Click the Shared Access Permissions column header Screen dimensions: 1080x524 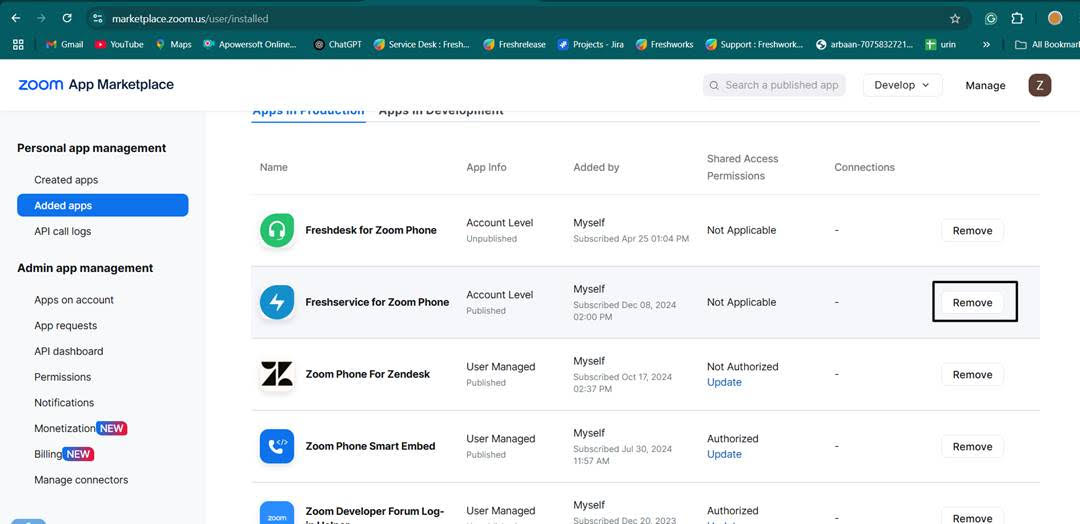tap(742, 167)
